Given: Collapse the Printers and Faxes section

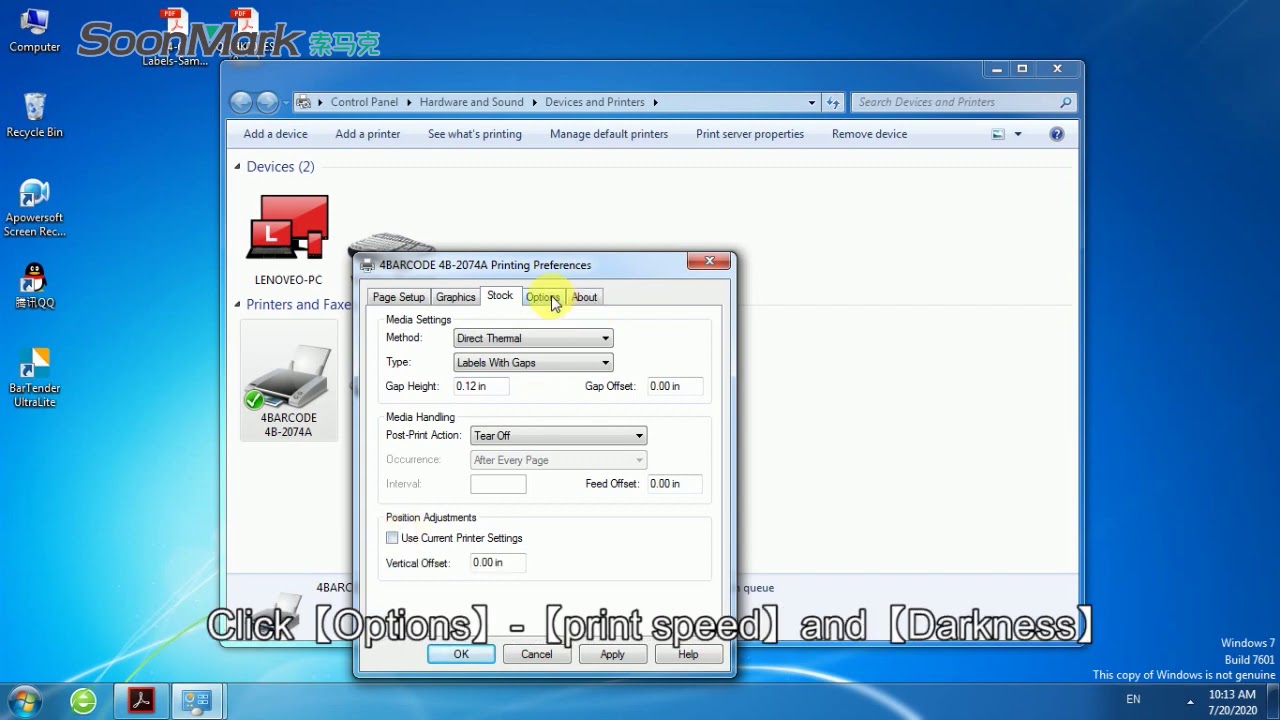Looking at the screenshot, I should pyautogui.click(x=238, y=305).
